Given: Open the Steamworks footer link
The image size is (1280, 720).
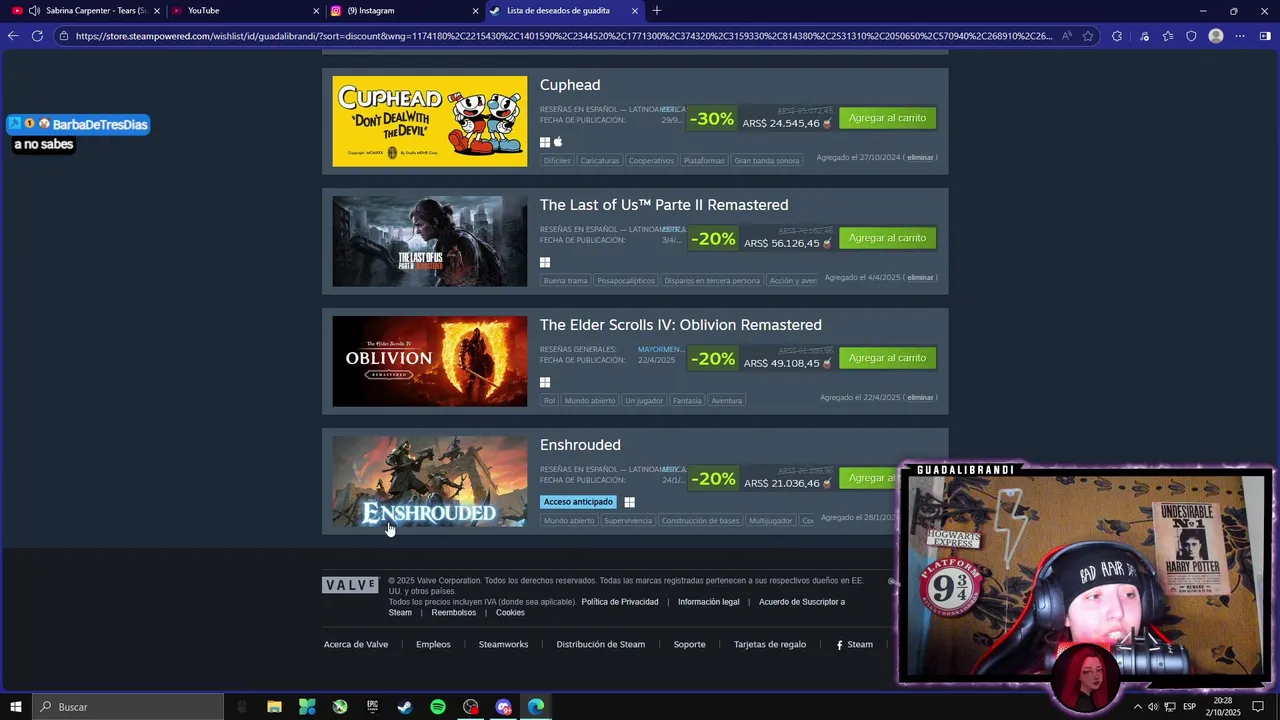Looking at the screenshot, I should (x=503, y=645).
